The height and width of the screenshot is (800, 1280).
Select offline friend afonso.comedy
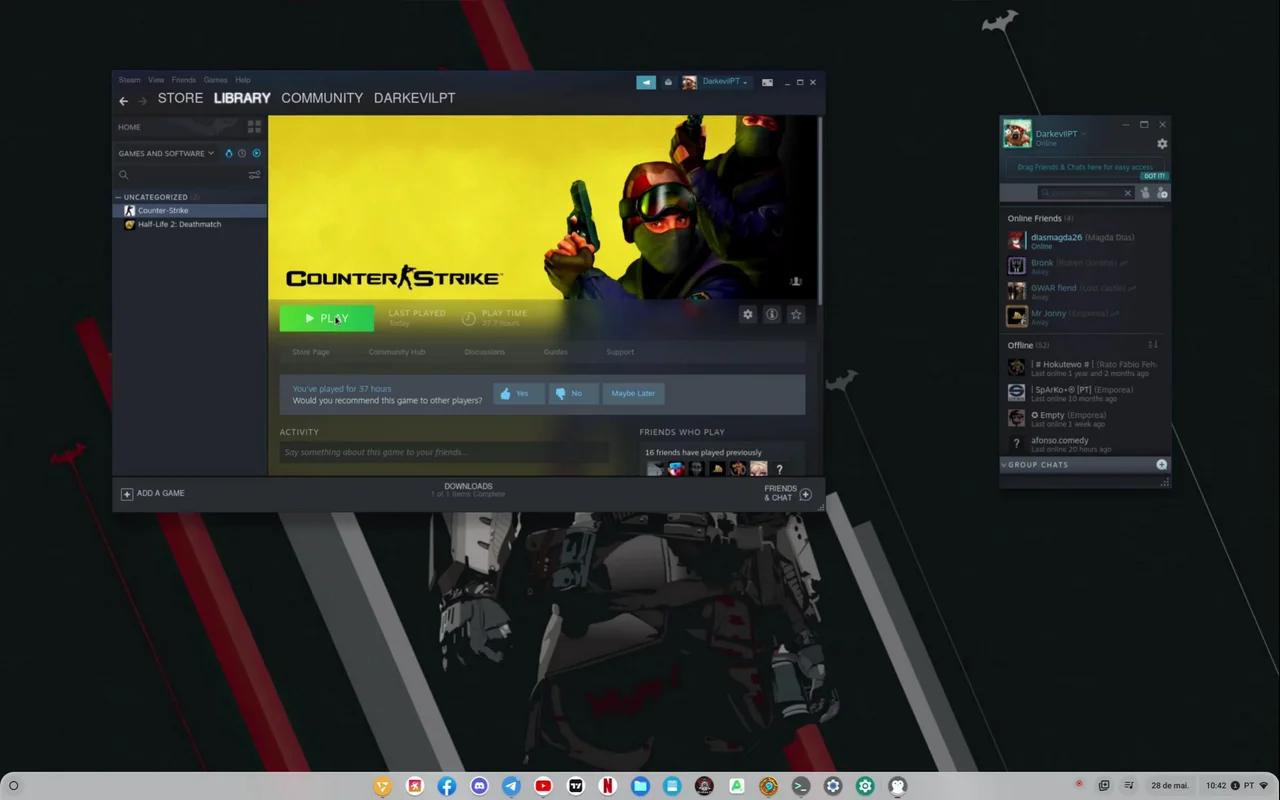click(1084, 444)
